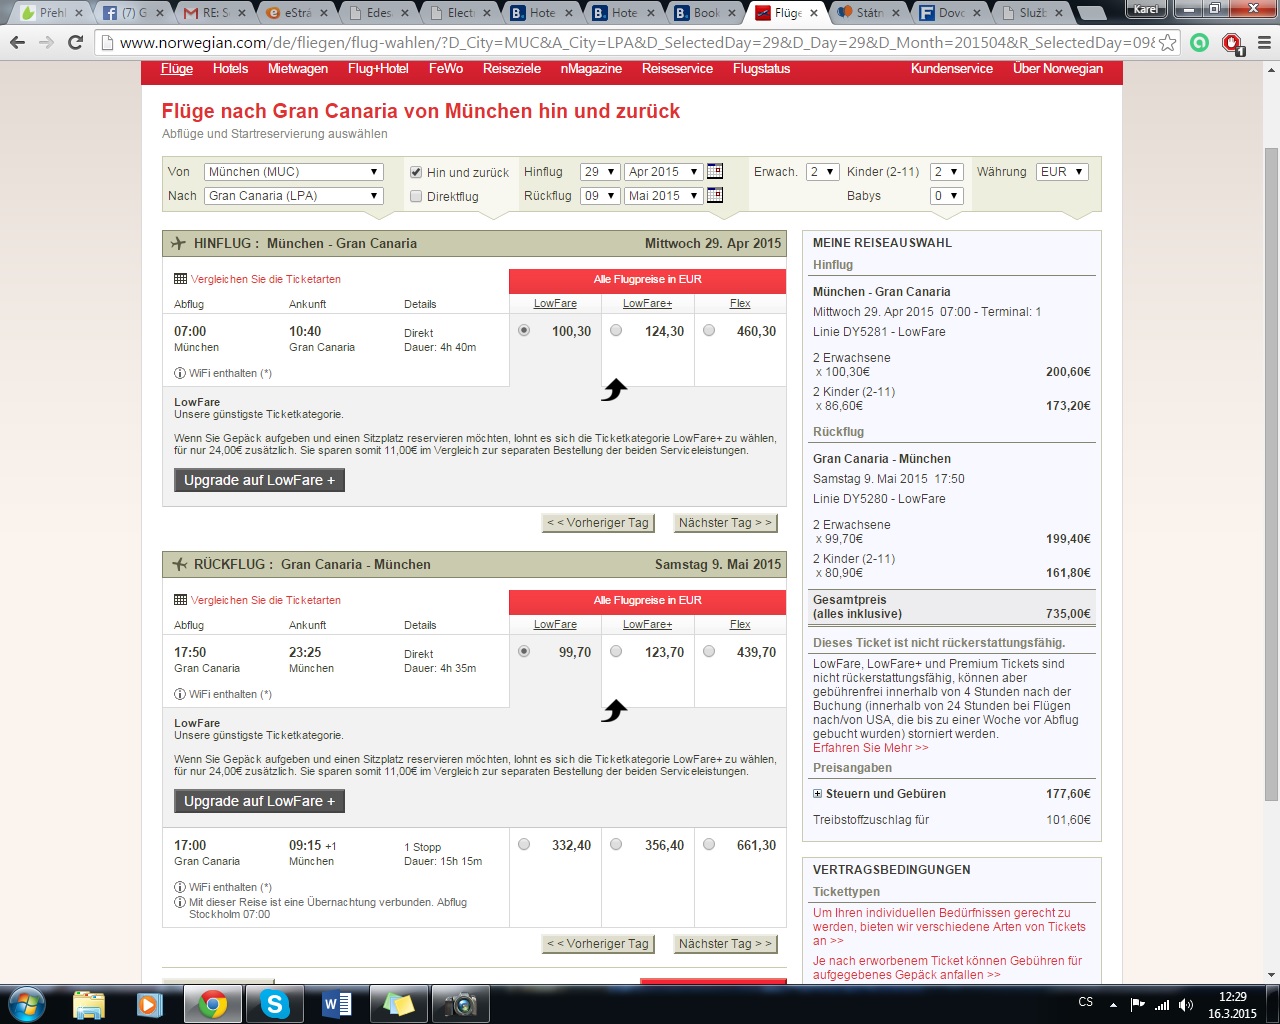Click Hinflug Upgrade auf LowFare + button
The image size is (1280, 1024).
point(260,480)
